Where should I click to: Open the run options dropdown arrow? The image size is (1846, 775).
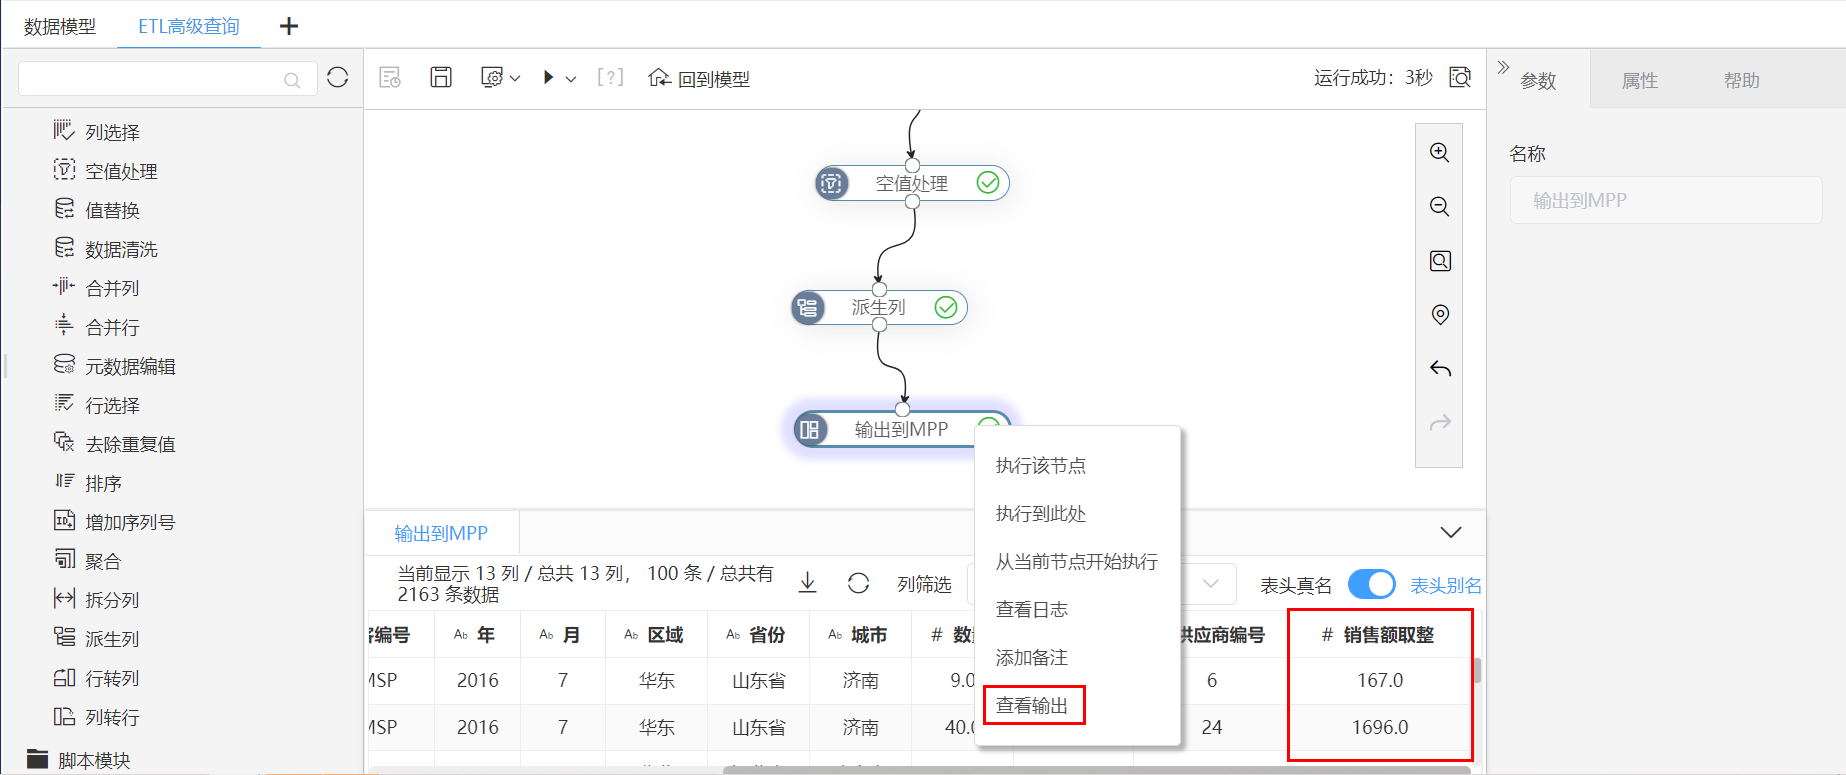[571, 78]
